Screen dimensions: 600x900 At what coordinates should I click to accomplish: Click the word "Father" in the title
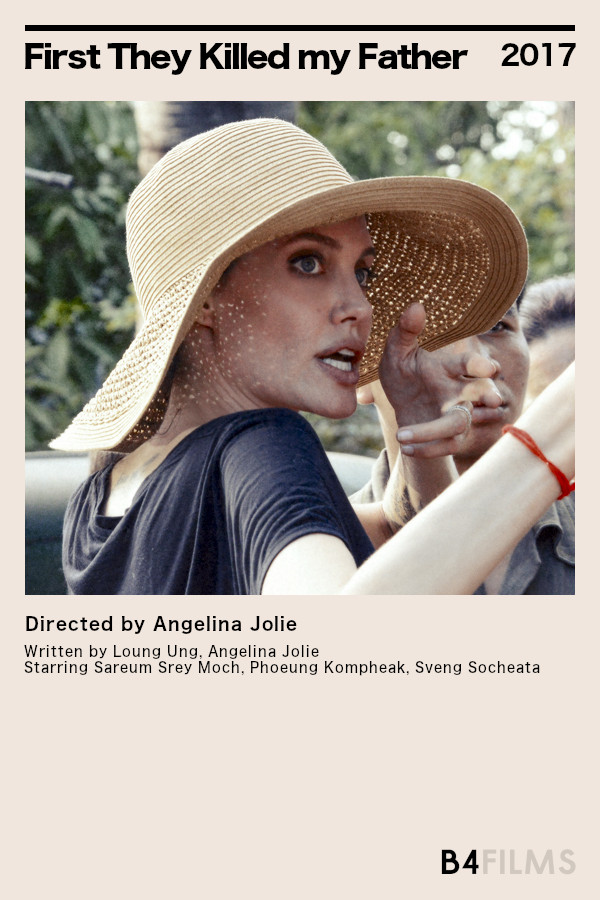coord(412,57)
